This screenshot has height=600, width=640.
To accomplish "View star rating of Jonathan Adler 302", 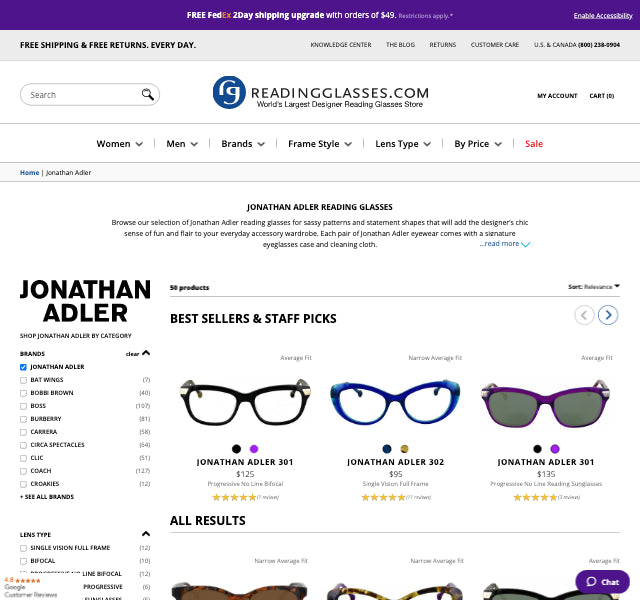I will (383, 497).
